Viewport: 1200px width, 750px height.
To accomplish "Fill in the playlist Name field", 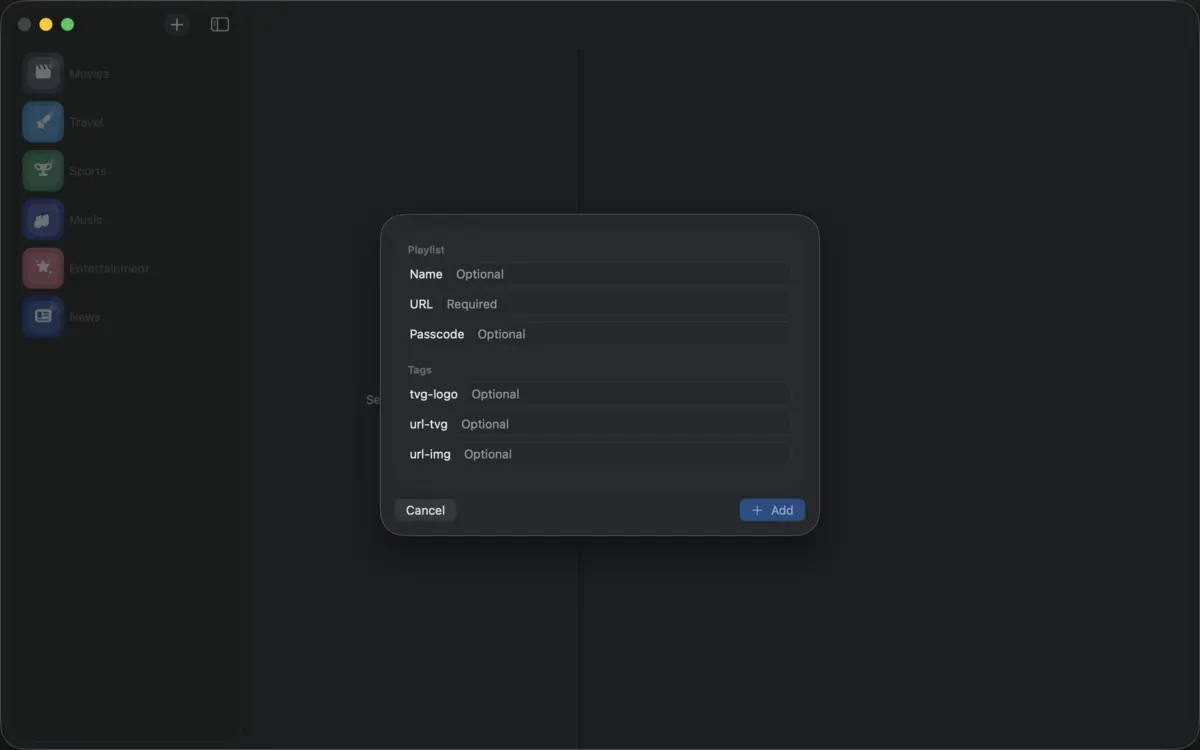I will (x=621, y=274).
